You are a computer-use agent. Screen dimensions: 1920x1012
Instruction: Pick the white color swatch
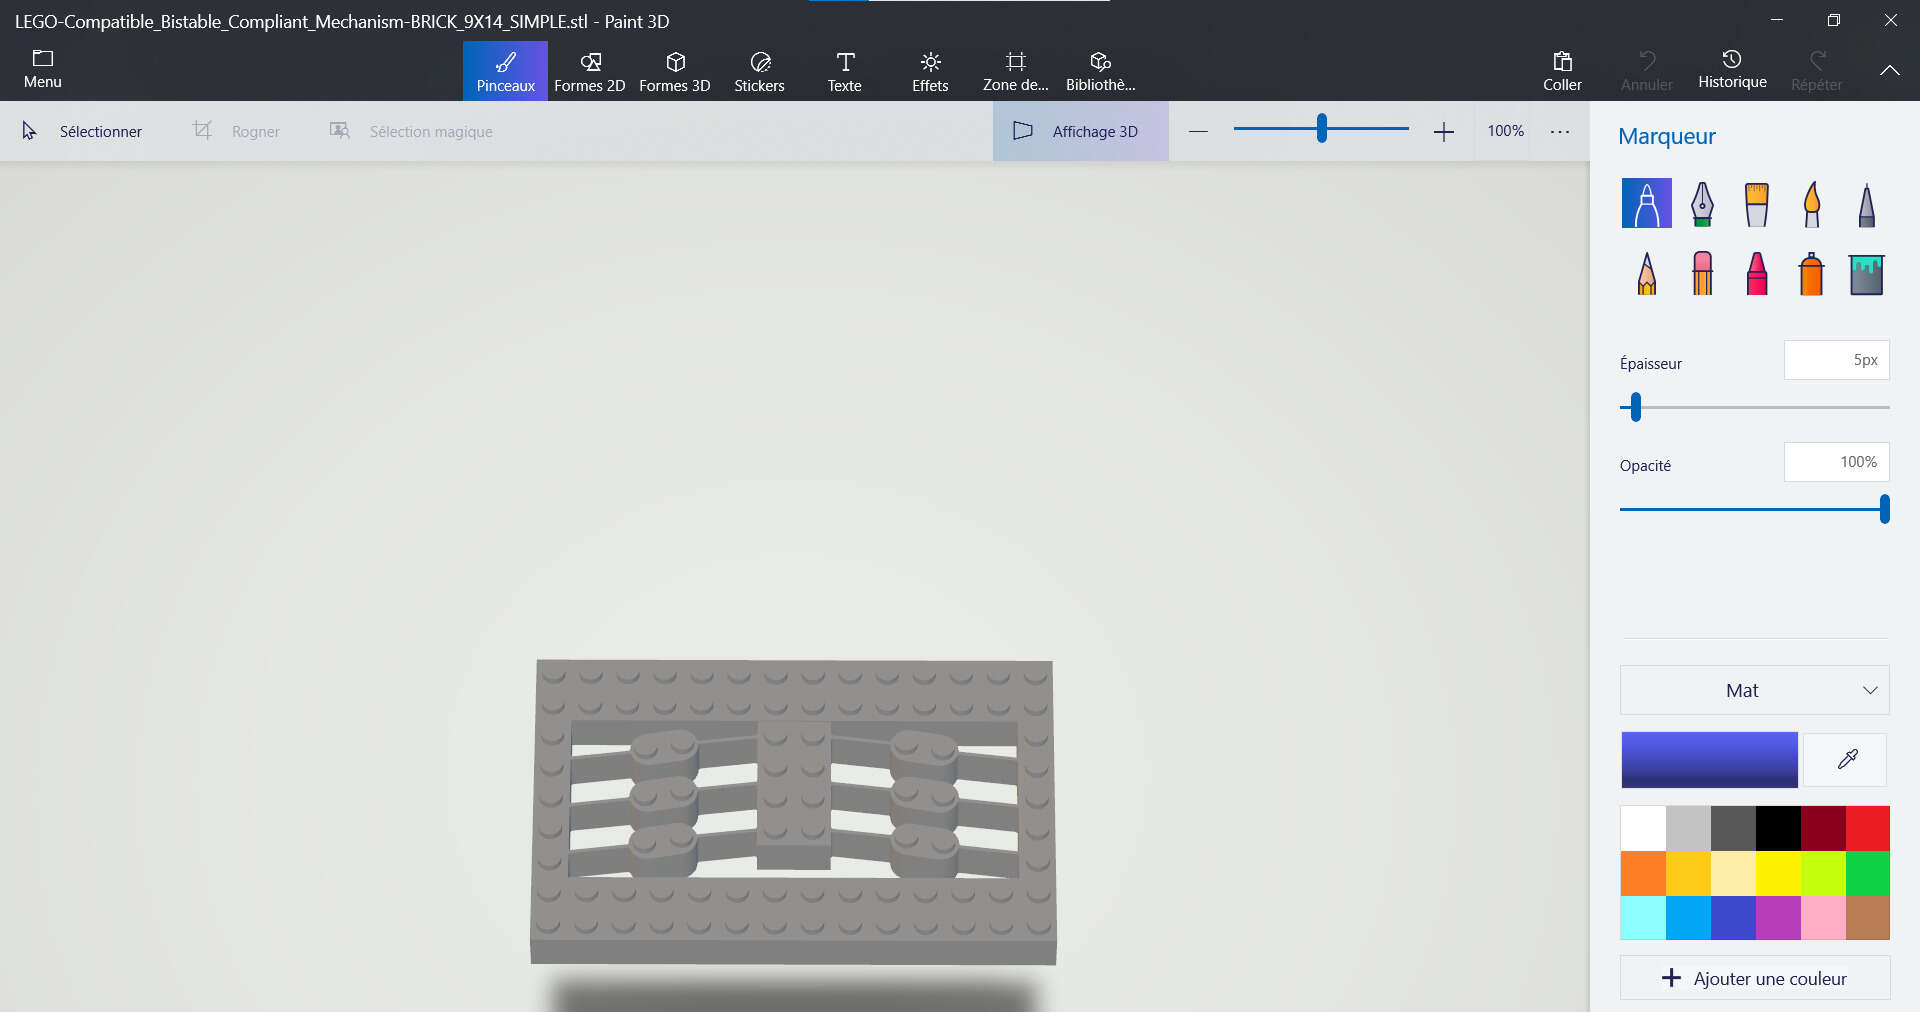coord(1643,828)
